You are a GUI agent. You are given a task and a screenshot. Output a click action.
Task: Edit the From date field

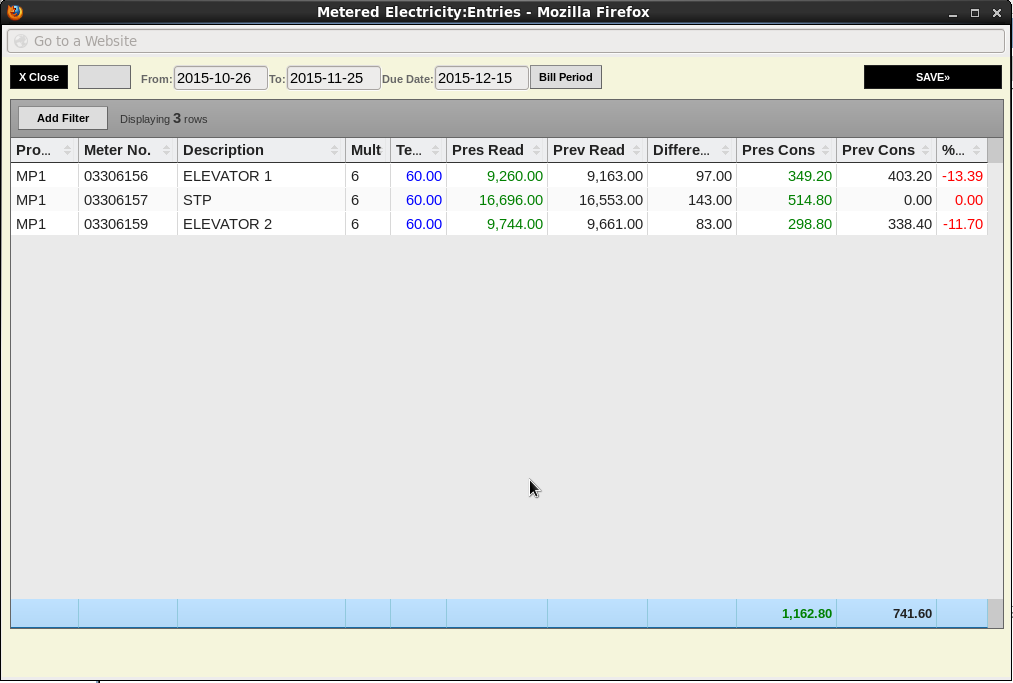220,78
